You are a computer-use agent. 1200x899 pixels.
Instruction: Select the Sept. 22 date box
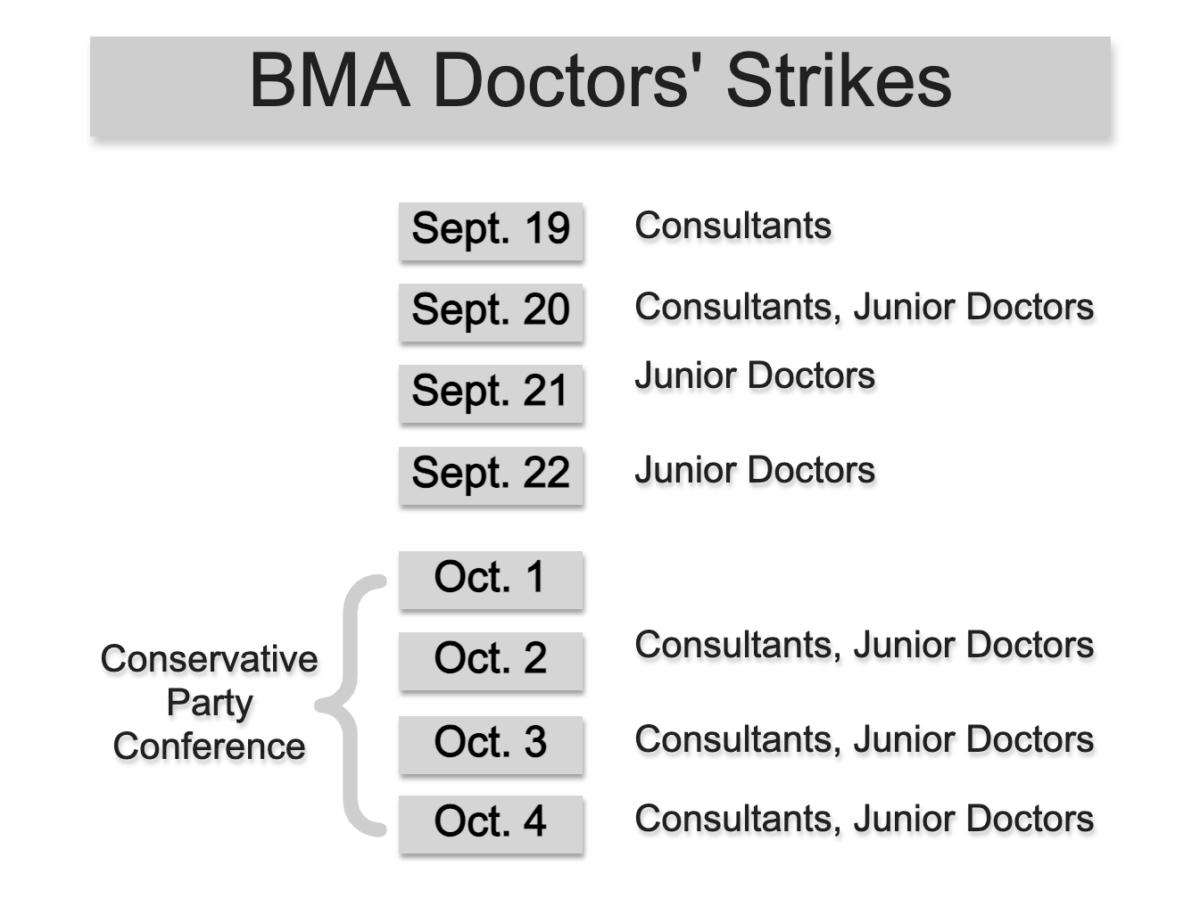pyautogui.click(x=491, y=475)
